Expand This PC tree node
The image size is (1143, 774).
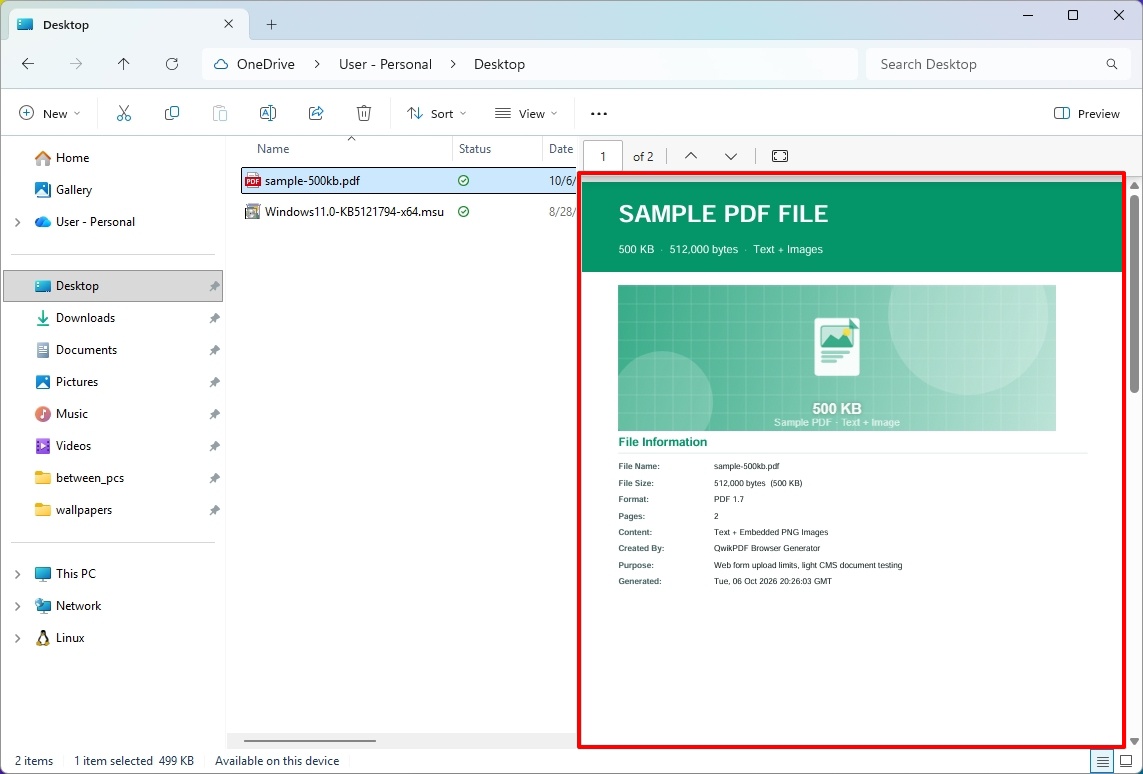(x=17, y=574)
